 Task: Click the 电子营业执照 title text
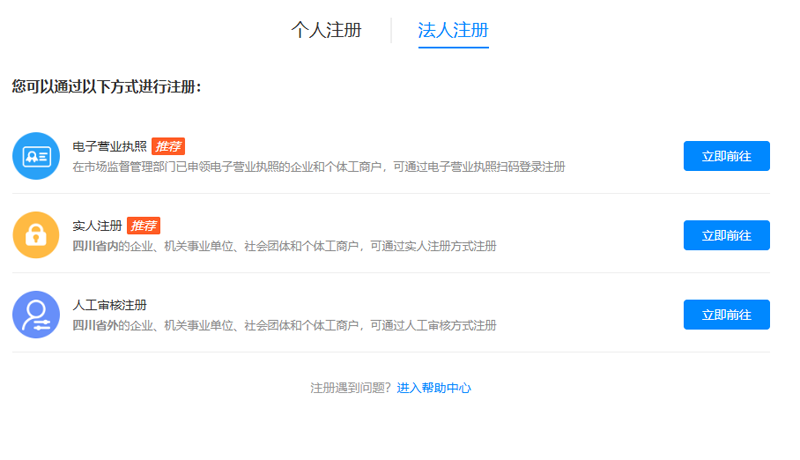(109, 146)
